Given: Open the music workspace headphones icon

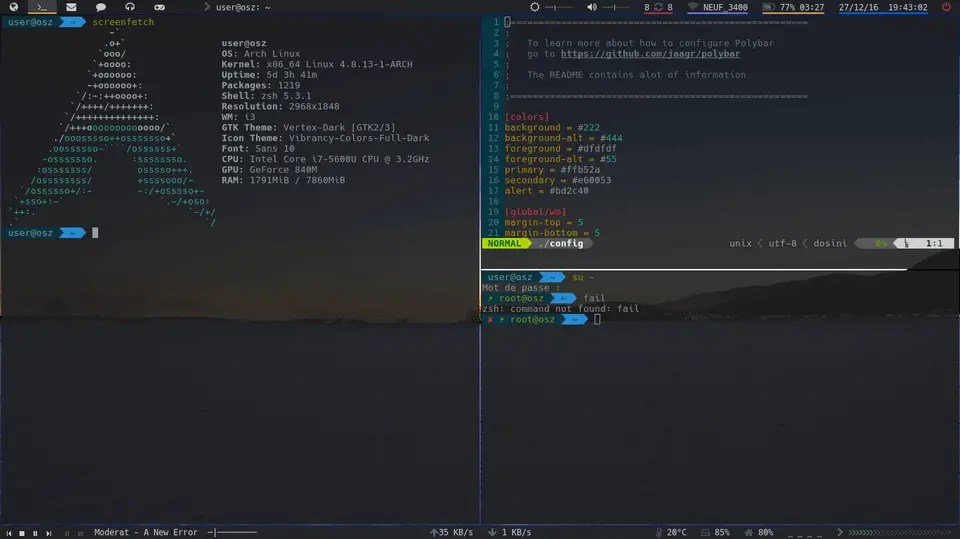Looking at the screenshot, I should coord(130,7).
